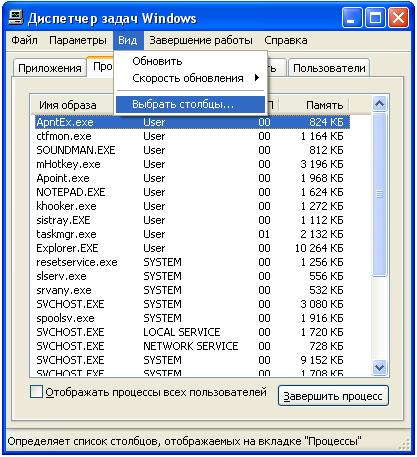Screen dimensions: 417x457
Task: Switch to the Пользователи tab
Action: pyautogui.click(x=329, y=68)
